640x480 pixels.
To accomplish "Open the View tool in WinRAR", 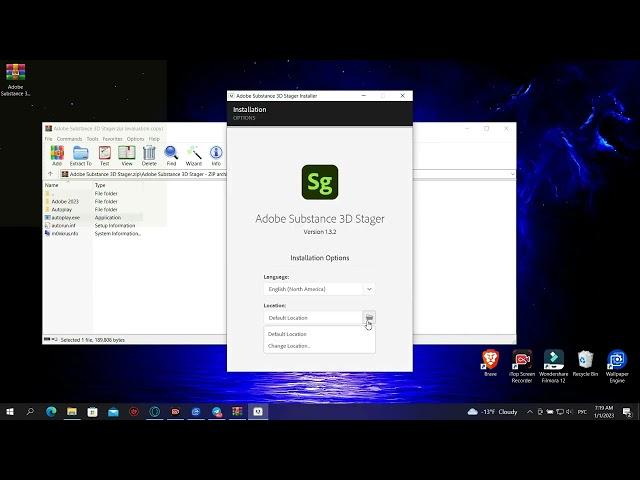I will click(127, 156).
